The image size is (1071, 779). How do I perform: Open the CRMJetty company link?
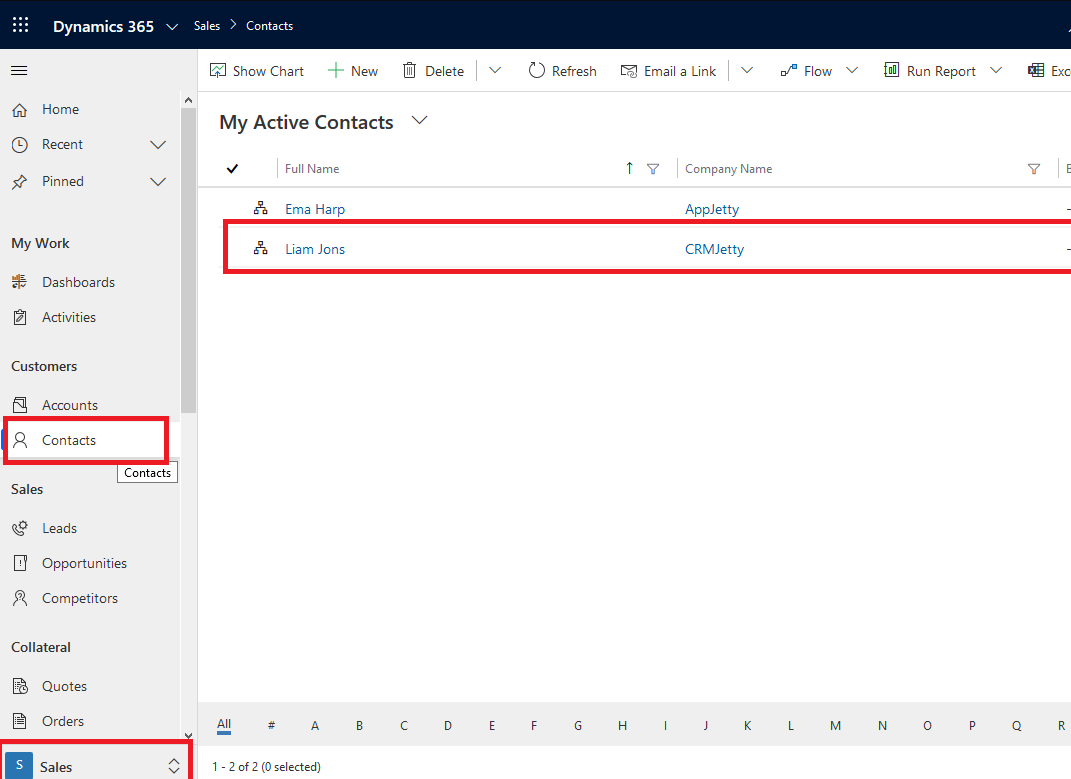pyautogui.click(x=714, y=249)
